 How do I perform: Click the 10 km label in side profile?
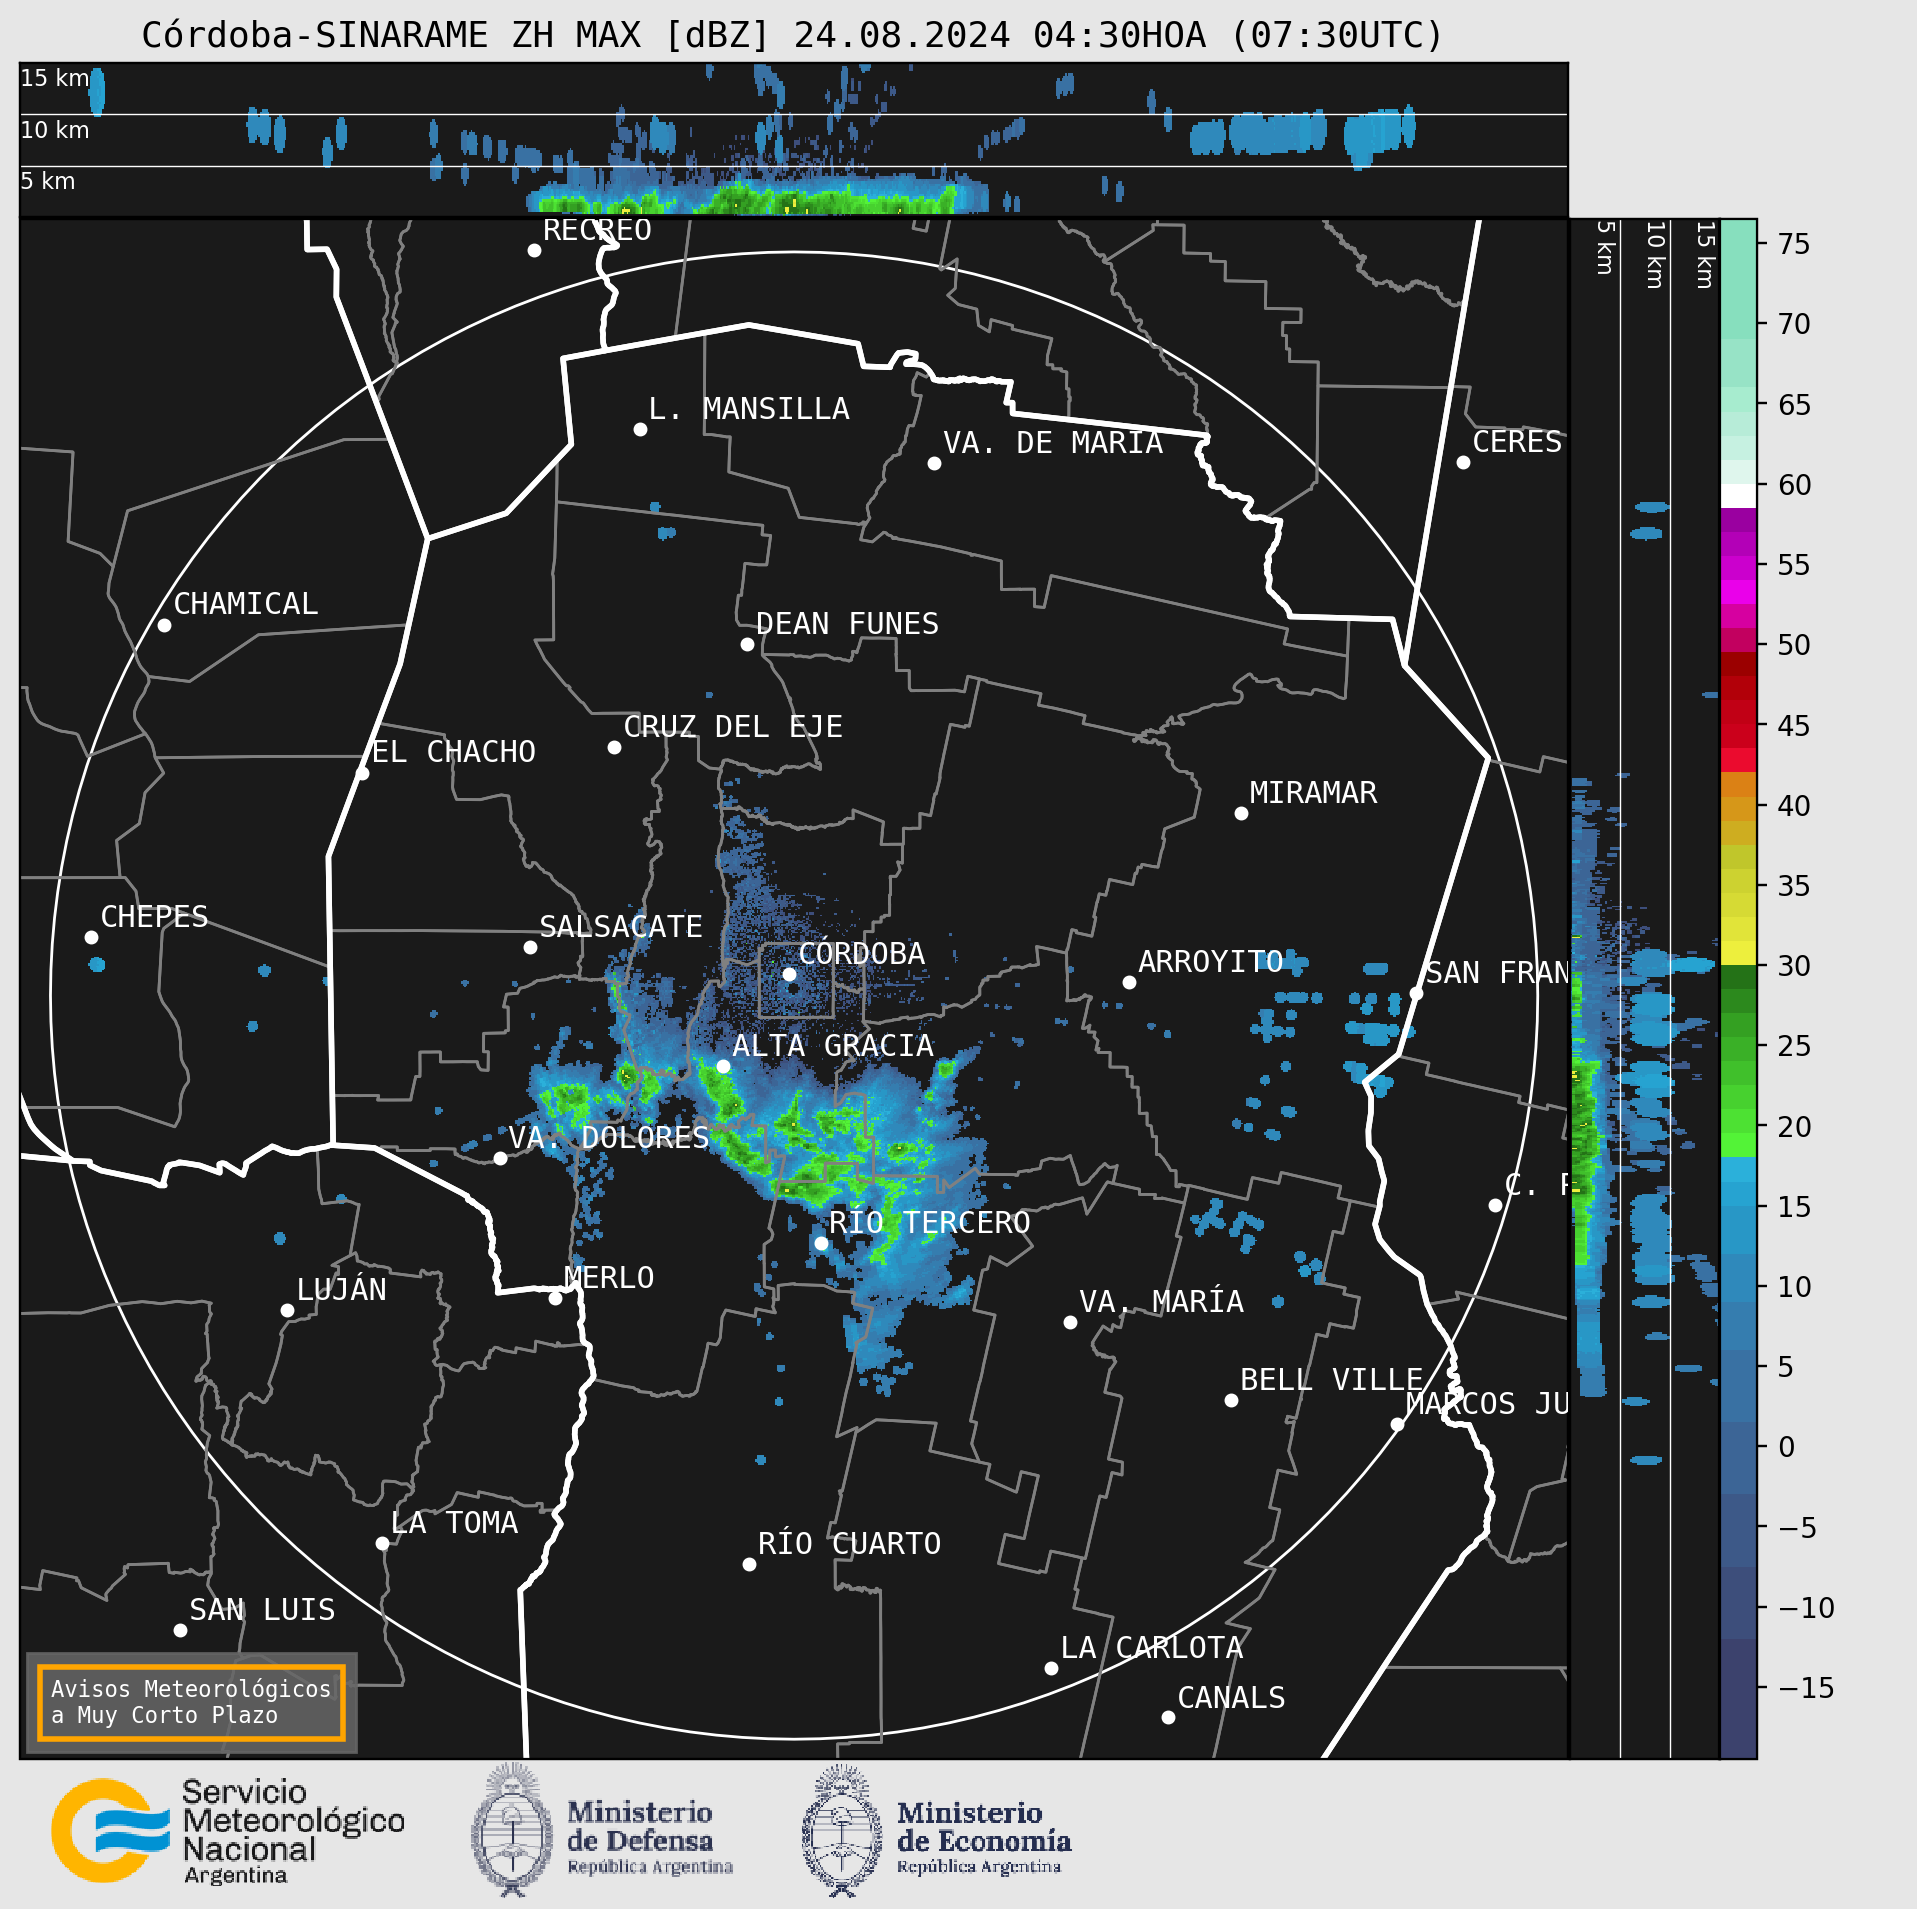pyautogui.click(x=1655, y=255)
